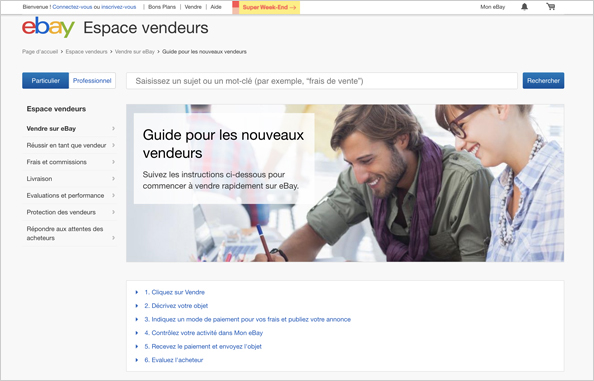Open Vendre in the top bar
Screen dimensions: 594x381
193,7
